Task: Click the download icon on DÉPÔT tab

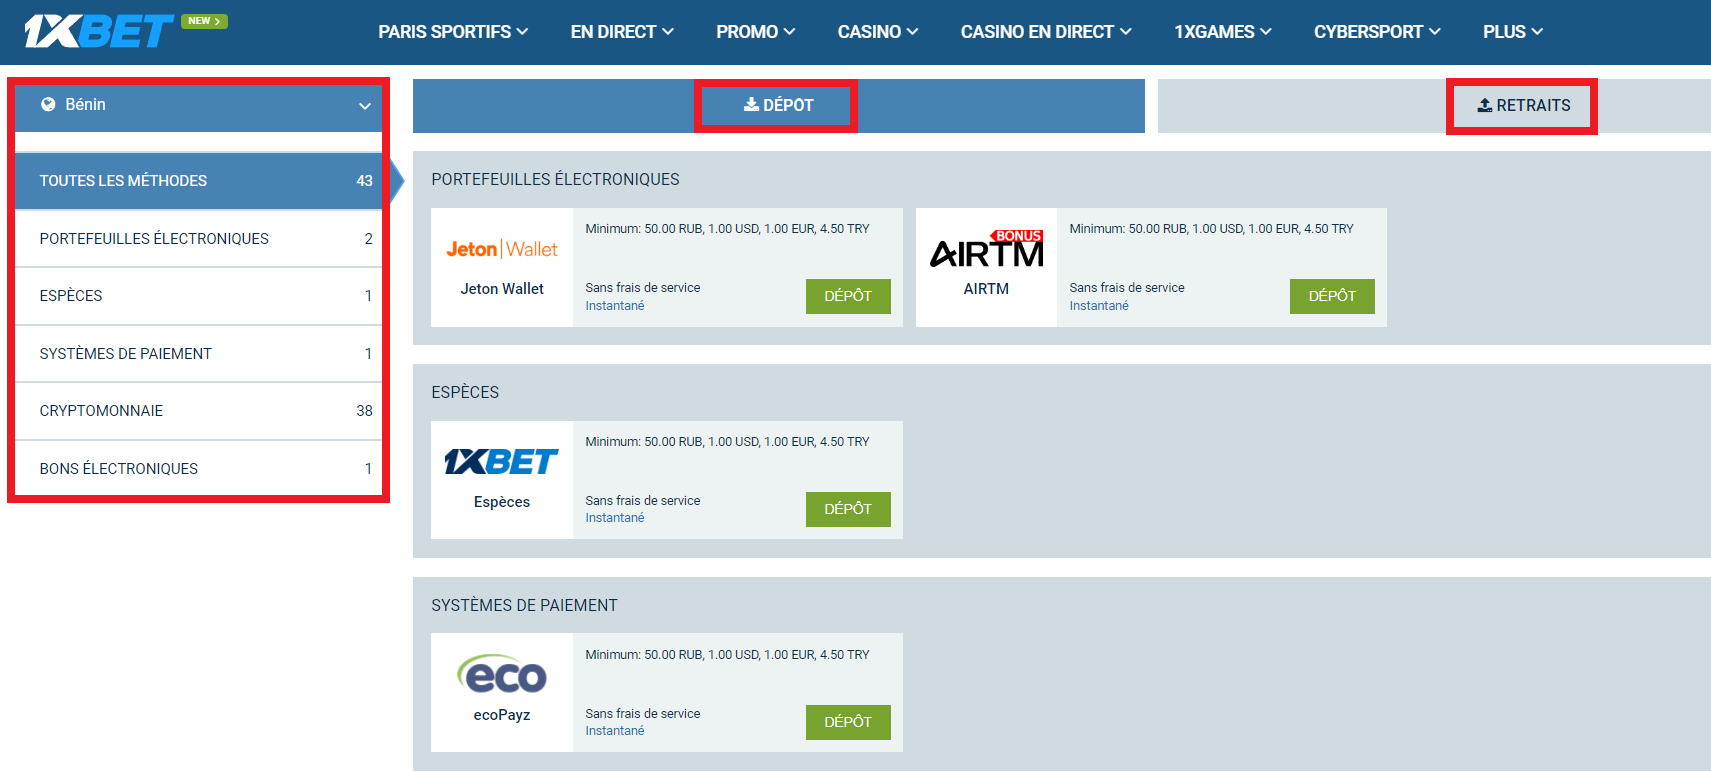Action: 751,104
